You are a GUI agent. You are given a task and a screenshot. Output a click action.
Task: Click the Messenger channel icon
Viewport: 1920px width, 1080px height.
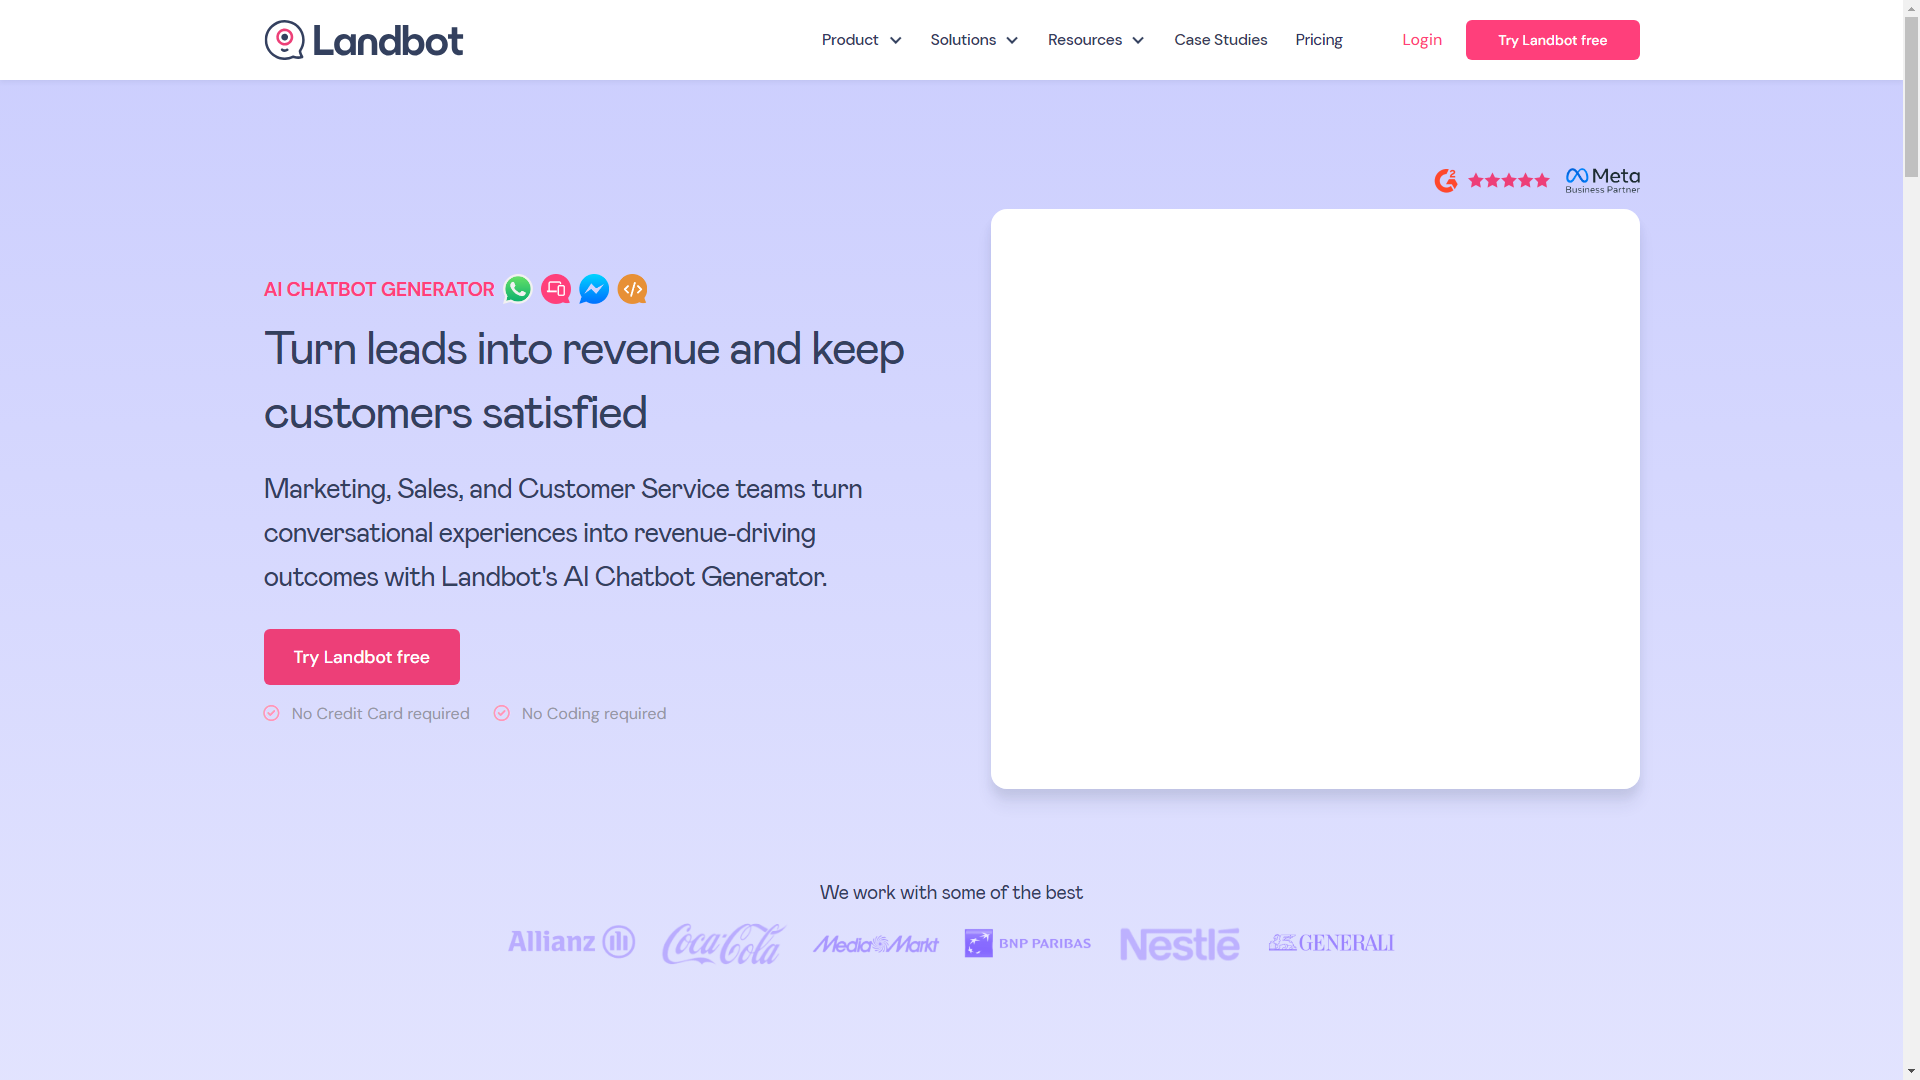coord(594,289)
